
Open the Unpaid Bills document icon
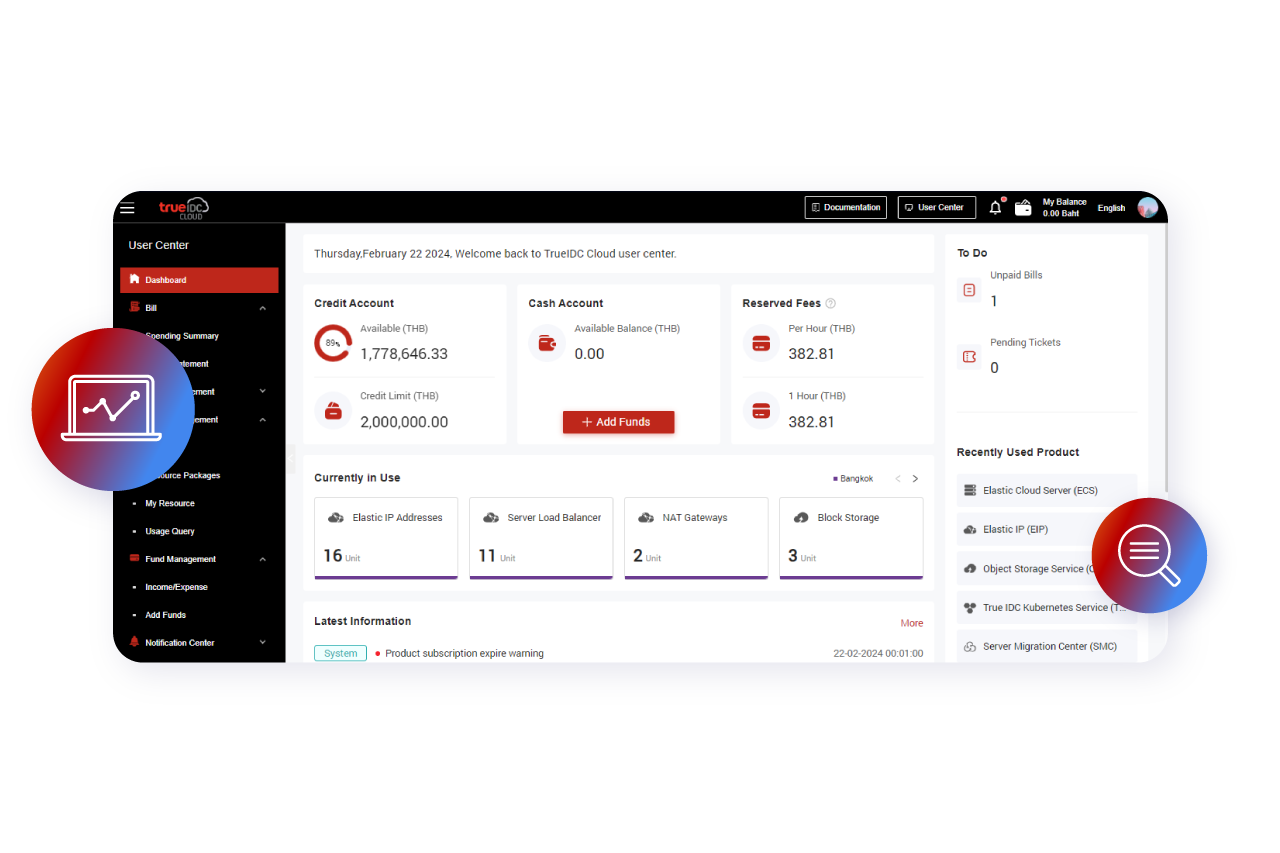click(x=968, y=289)
